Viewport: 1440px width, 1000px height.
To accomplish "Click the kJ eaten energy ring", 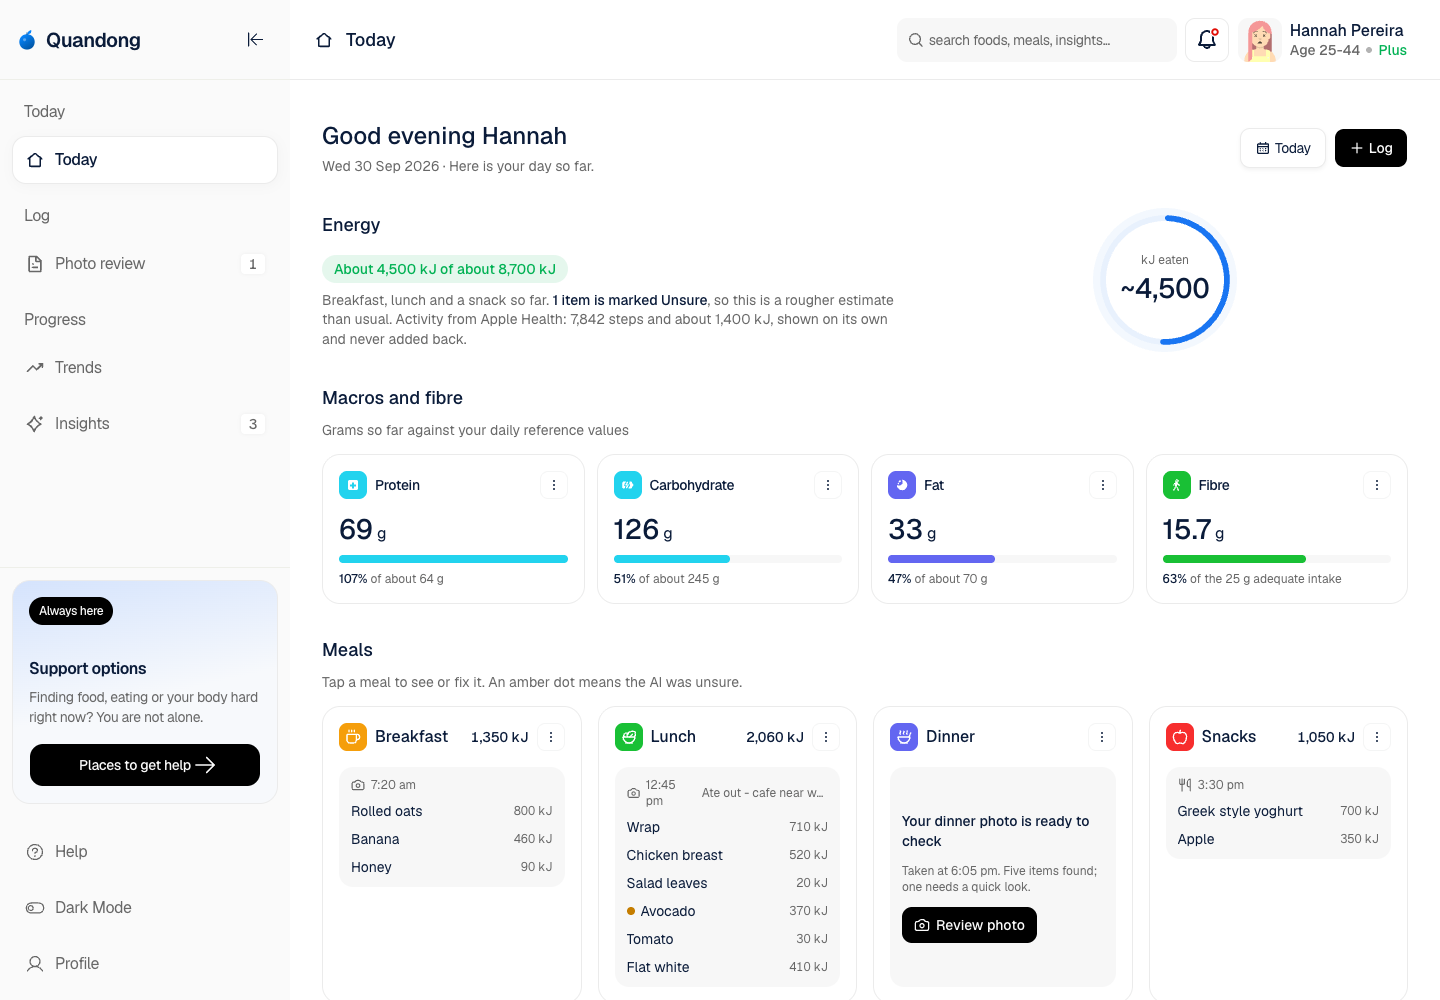I will [1165, 280].
